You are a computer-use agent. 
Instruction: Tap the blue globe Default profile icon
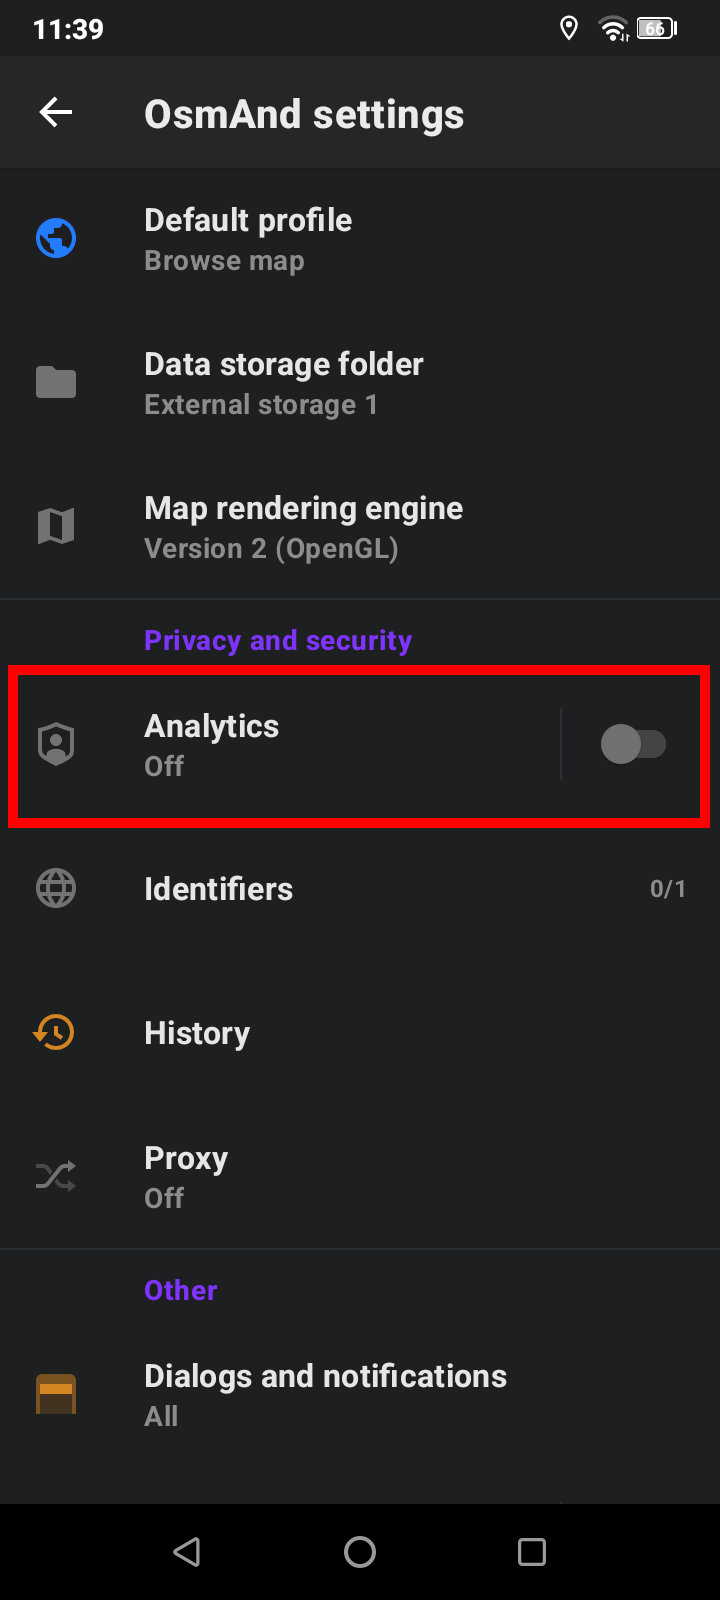click(x=56, y=239)
